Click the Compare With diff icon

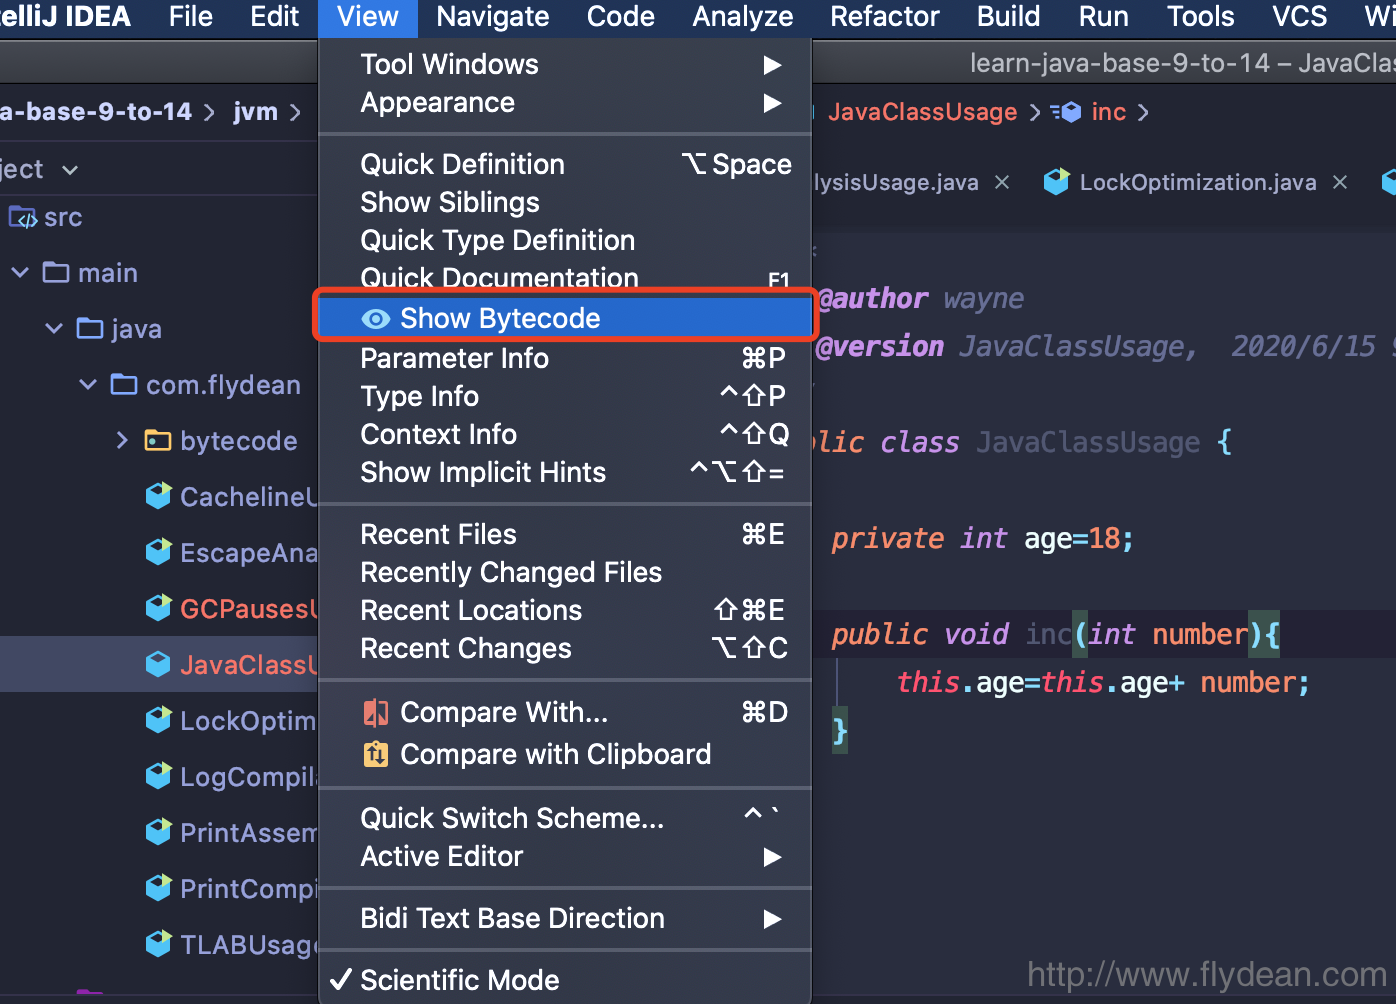[x=376, y=713]
